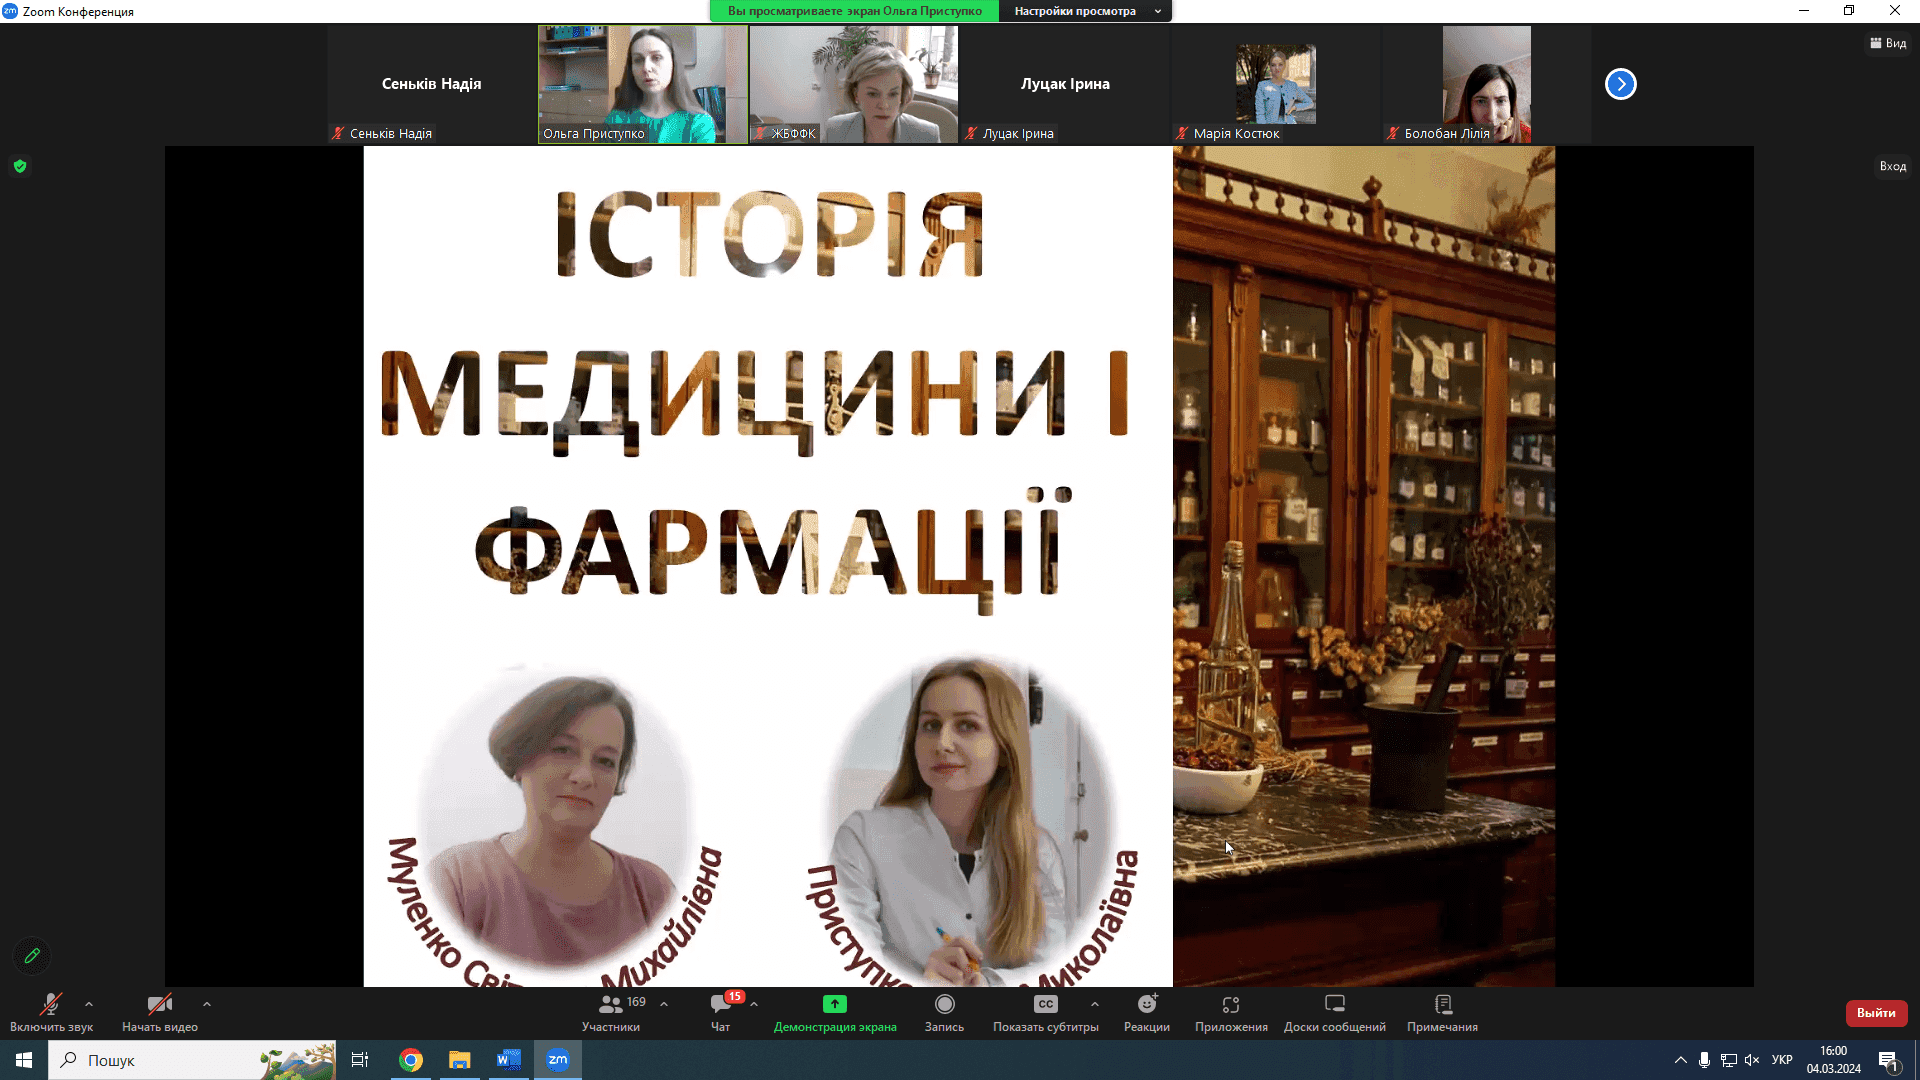Expand audio options arrow beside Включить звук
This screenshot has width=1920, height=1080.
click(89, 1004)
